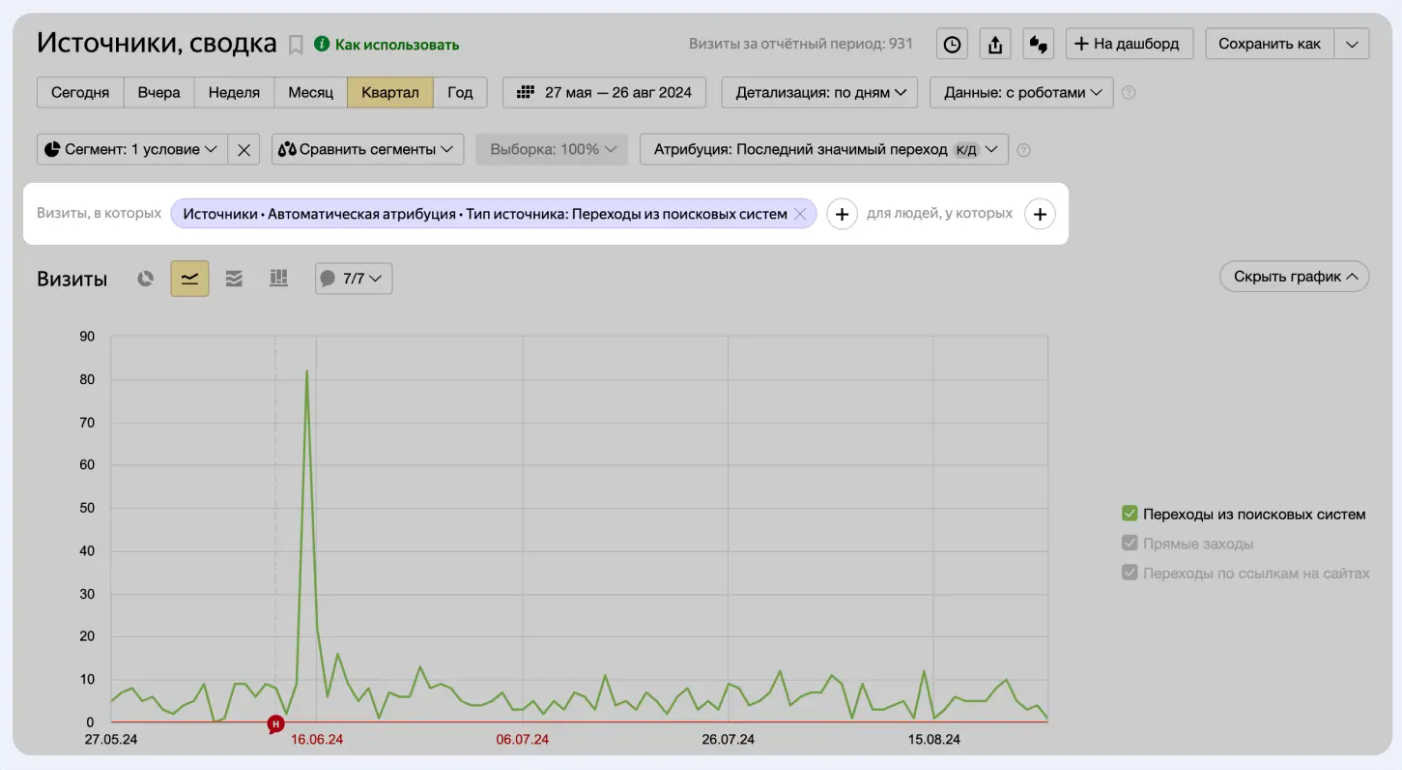Open the 'Как использовать' help link
This screenshot has width=1402, height=770.
click(387, 44)
